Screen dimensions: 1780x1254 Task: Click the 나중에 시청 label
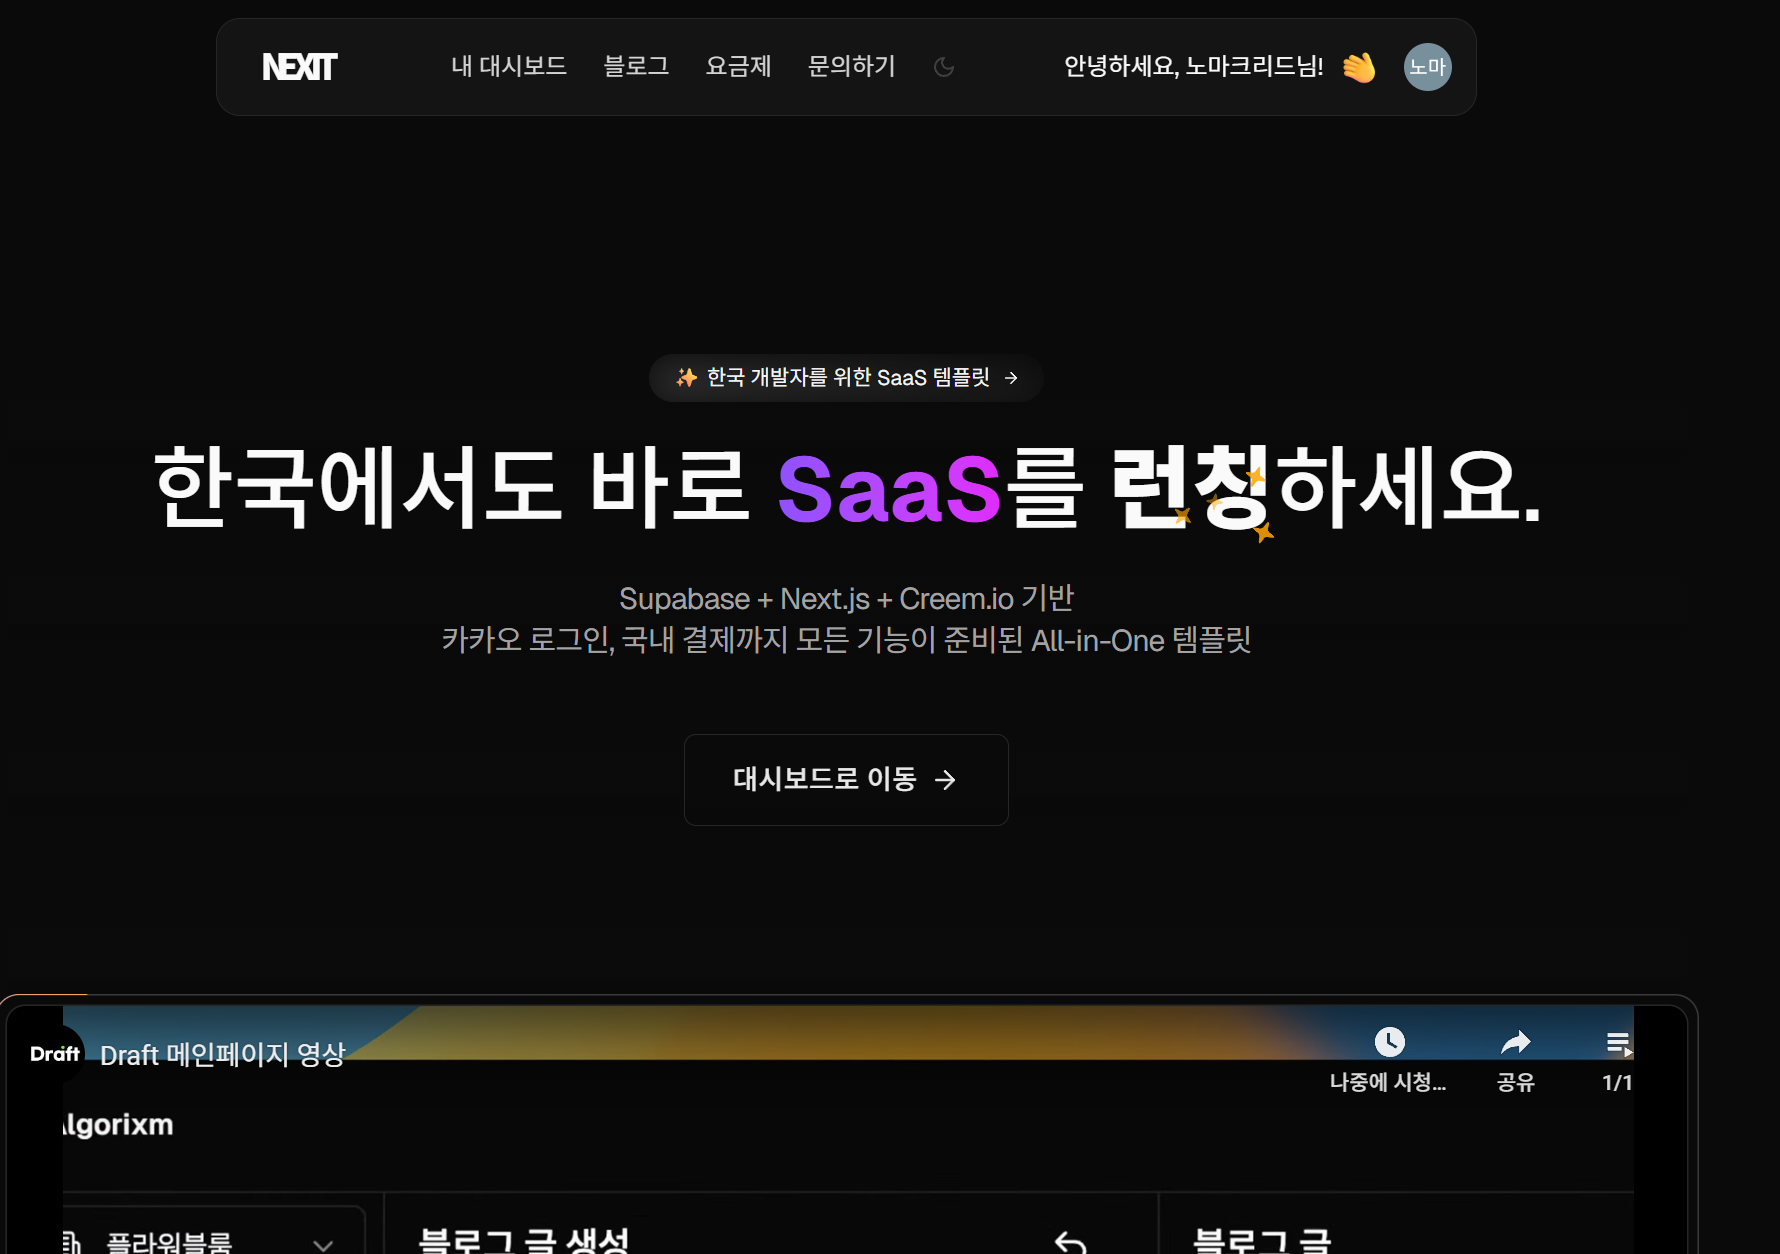coord(1389,1082)
